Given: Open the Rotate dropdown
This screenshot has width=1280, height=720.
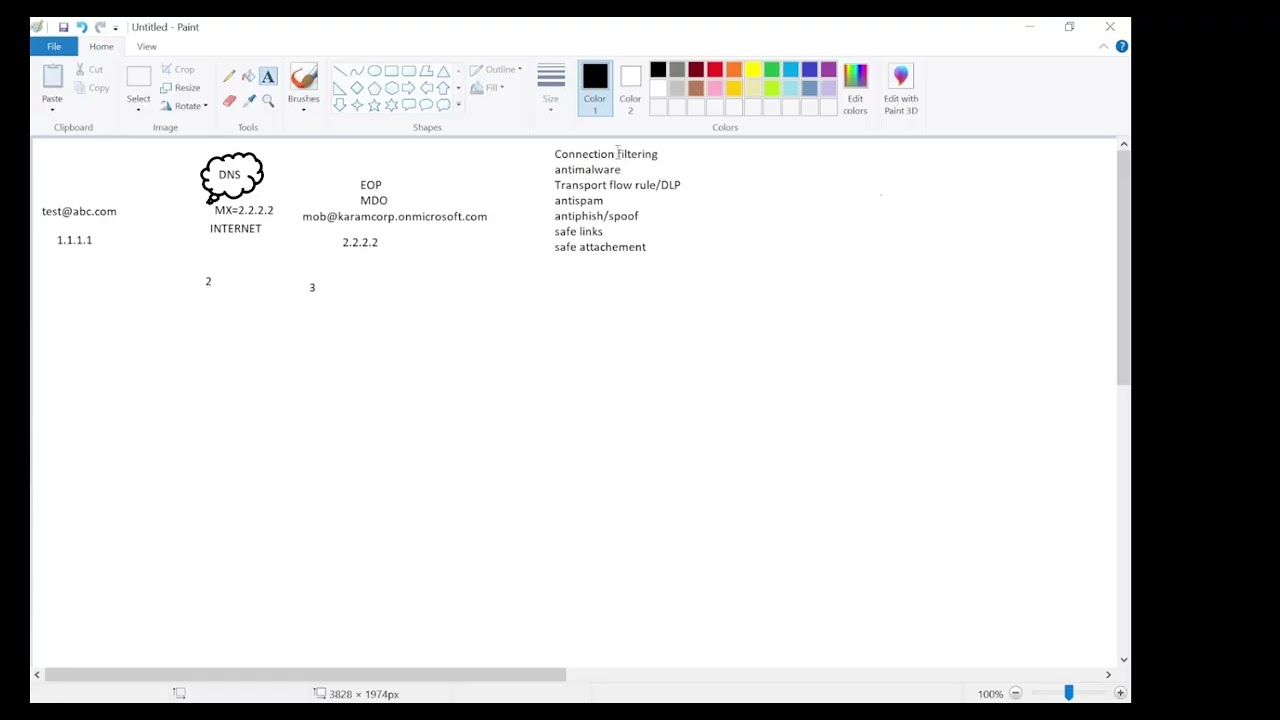Looking at the screenshot, I should [x=185, y=106].
